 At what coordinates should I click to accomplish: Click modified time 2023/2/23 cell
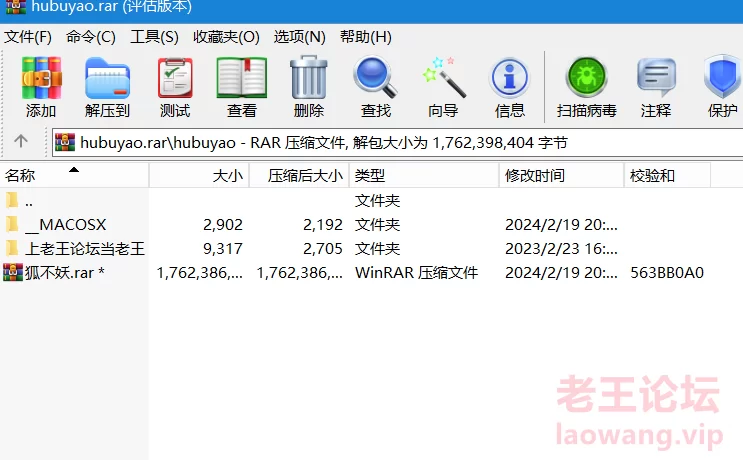point(561,249)
